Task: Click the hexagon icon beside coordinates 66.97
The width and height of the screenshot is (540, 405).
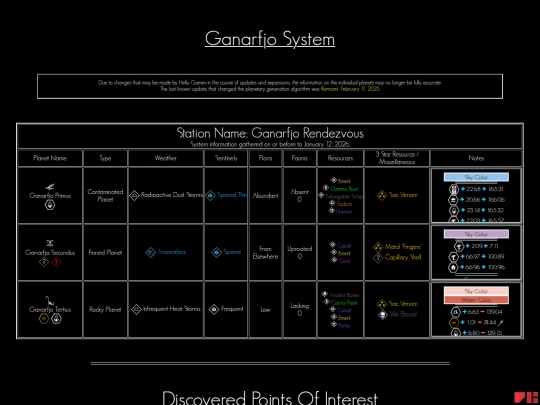Action: click(x=453, y=257)
